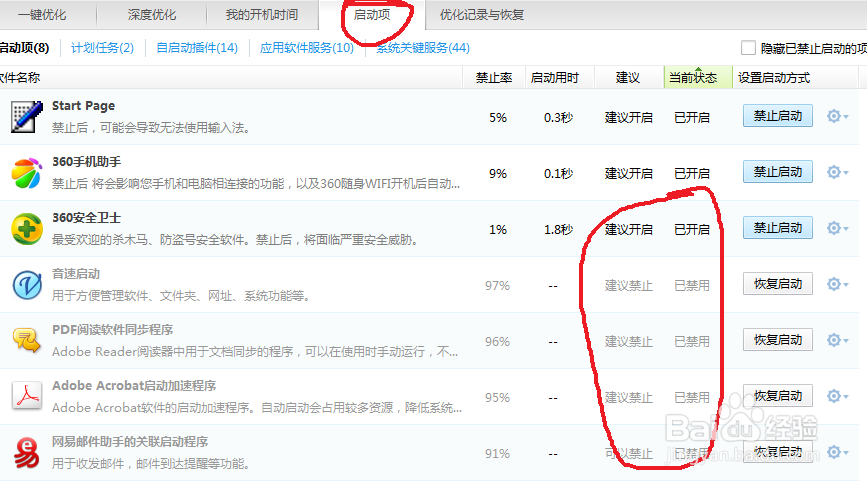This screenshot has height=485, width=867.
Task: Select 启动项(8) sub-tab
Action: 24,48
